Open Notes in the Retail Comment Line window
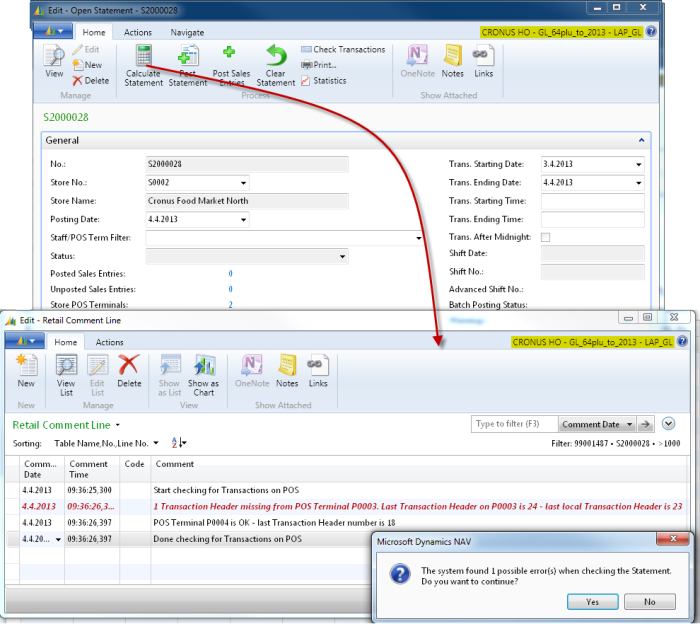This screenshot has height=624, width=700. (287, 369)
